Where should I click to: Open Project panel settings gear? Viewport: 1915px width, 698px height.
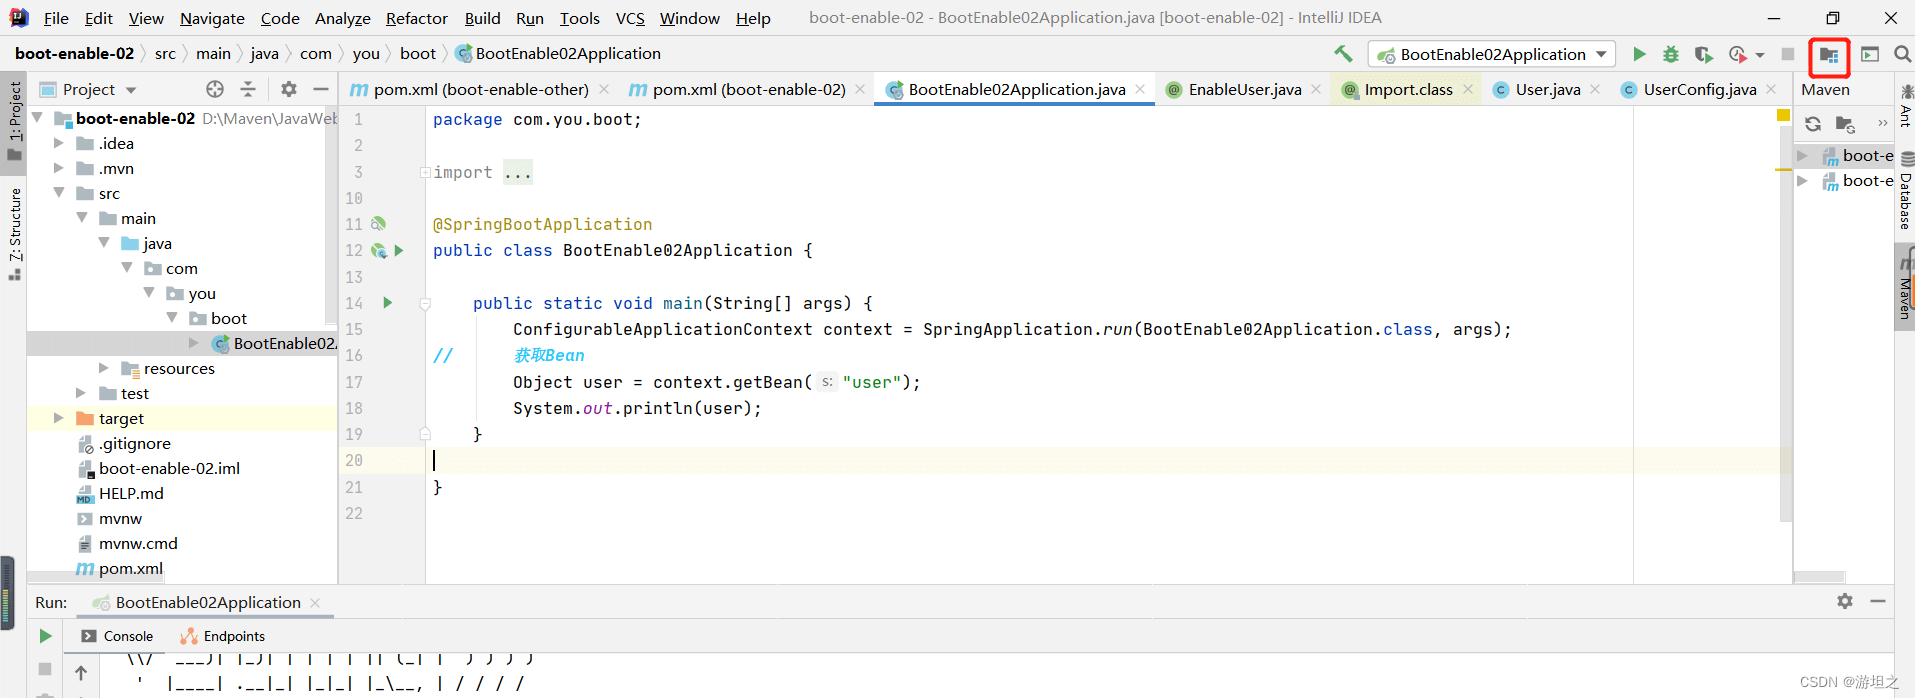coord(289,89)
